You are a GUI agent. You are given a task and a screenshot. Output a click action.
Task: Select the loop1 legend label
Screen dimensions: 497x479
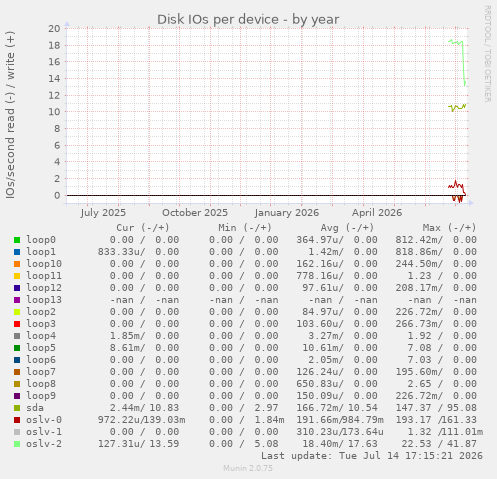pyautogui.click(x=41, y=252)
